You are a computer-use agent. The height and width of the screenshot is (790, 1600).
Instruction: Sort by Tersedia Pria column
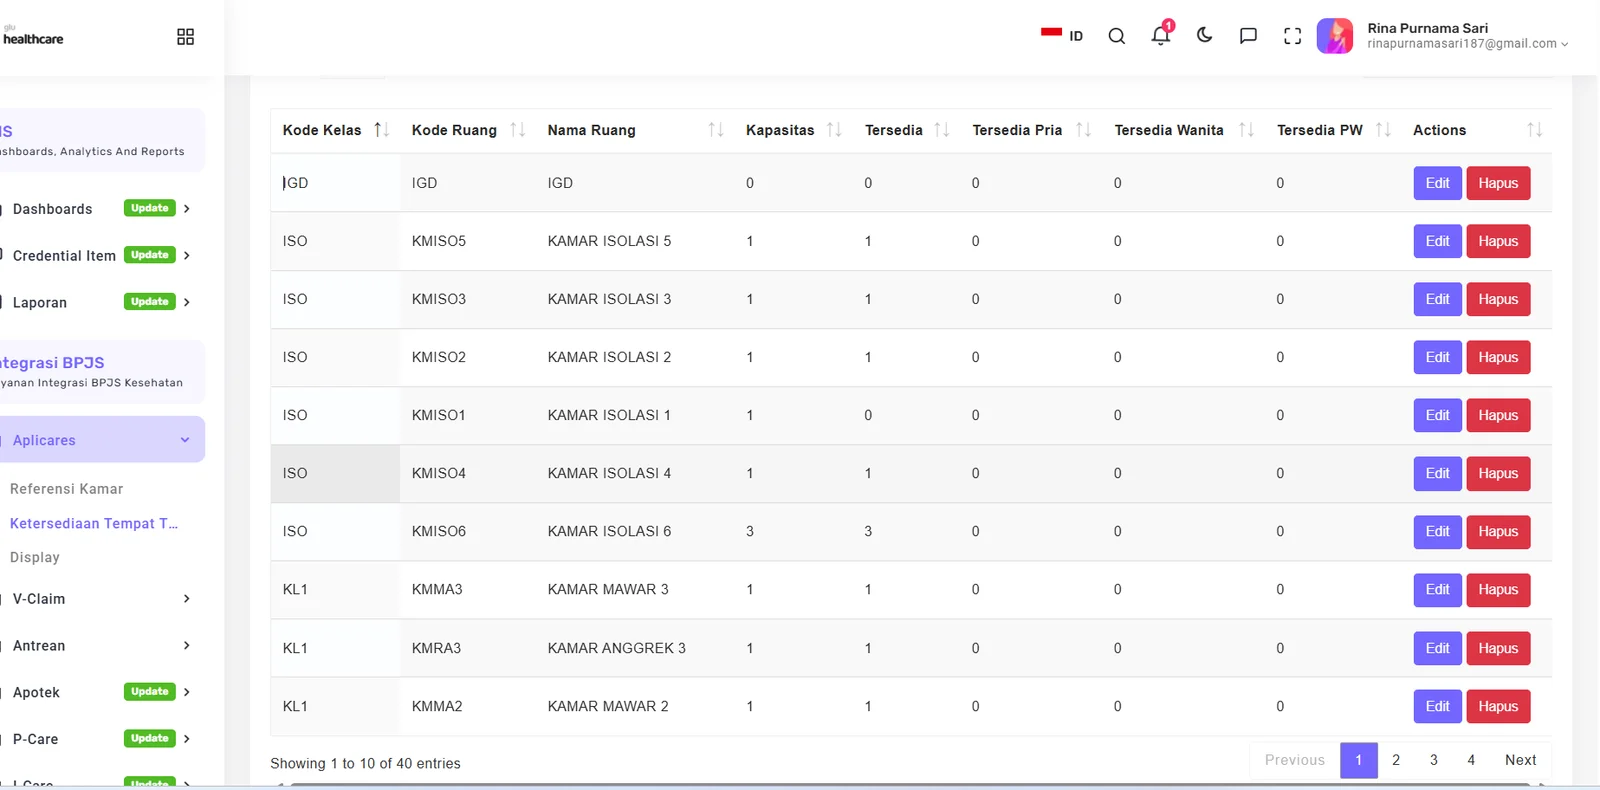click(1031, 130)
